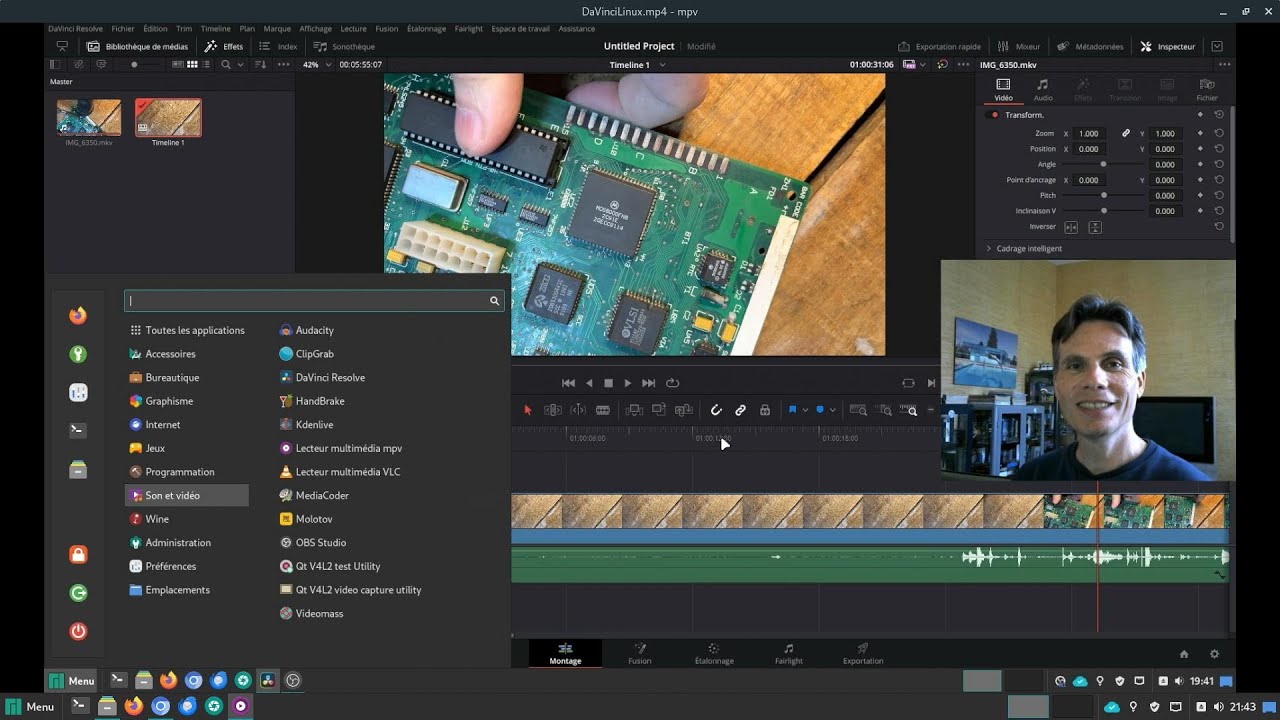Add keyframe for Position
The height and width of the screenshot is (720, 1280).
tap(1200, 149)
